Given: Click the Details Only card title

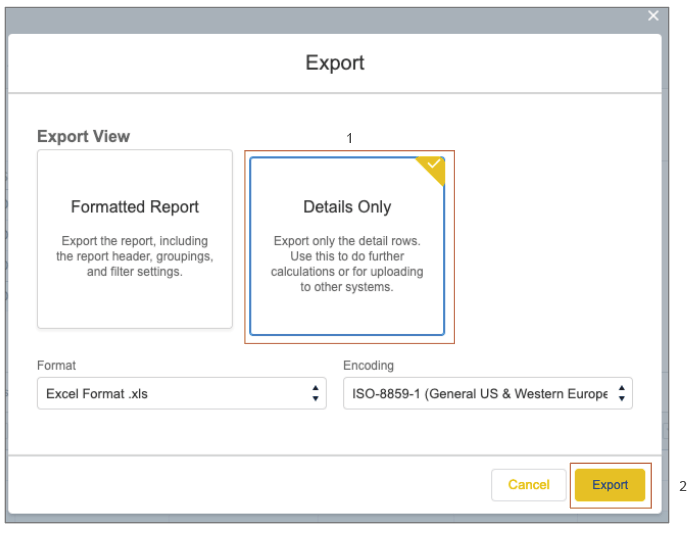Looking at the screenshot, I should point(347,207).
